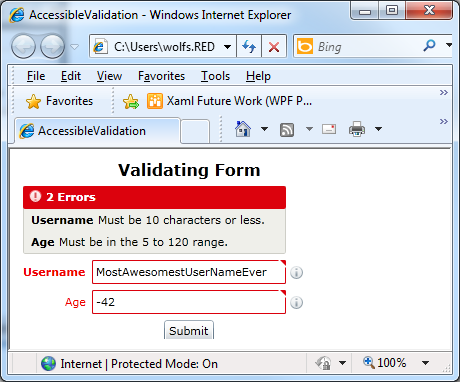Click the security lock status icon
The width and height of the screenshot is (460, 382).
point(323,363)
